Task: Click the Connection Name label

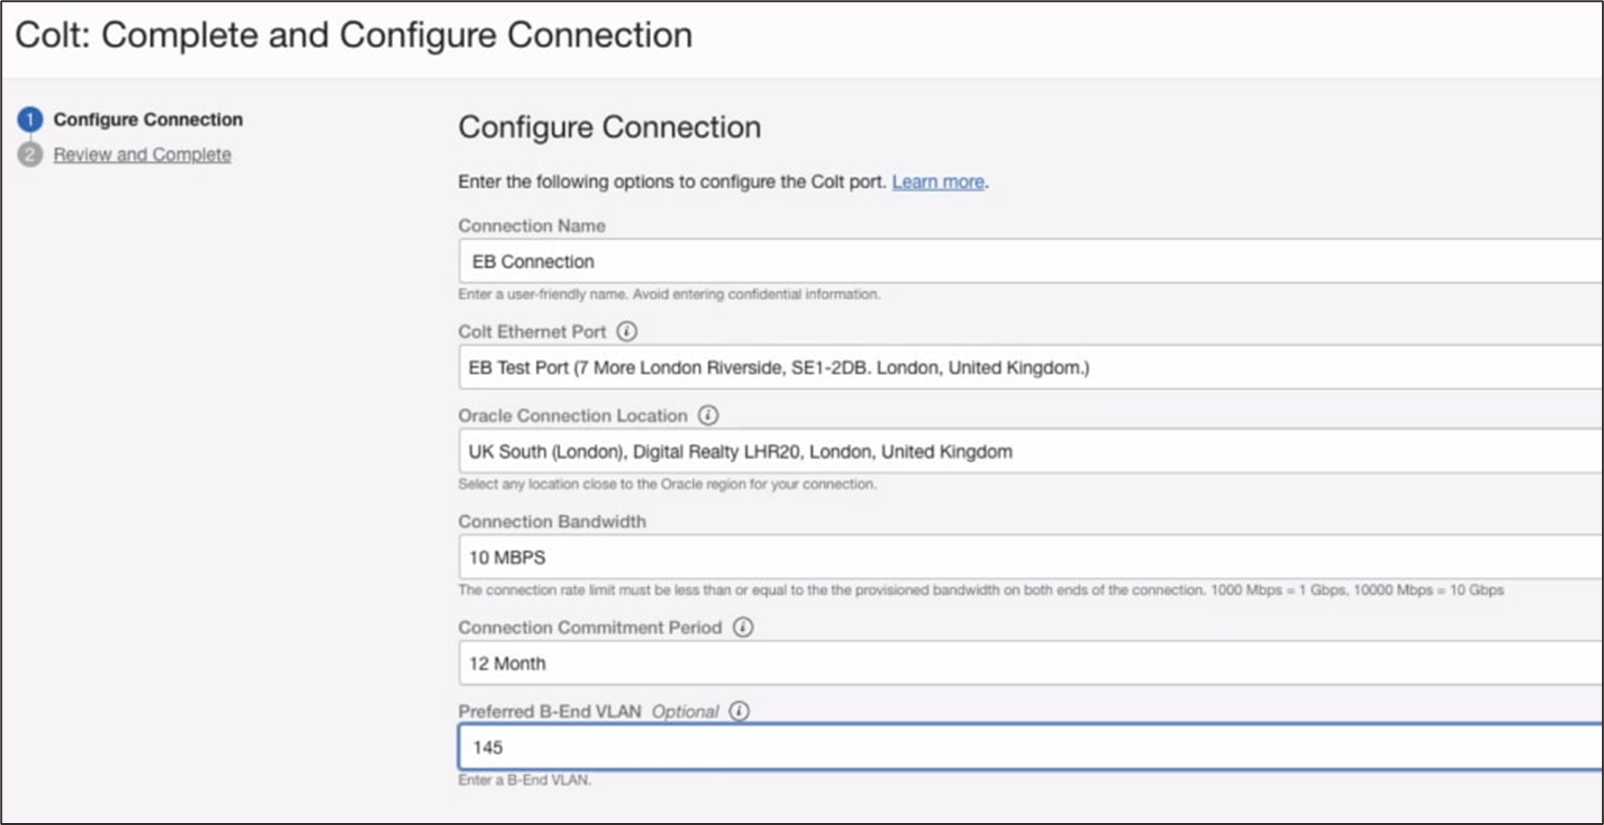Action: pos(532,226)
